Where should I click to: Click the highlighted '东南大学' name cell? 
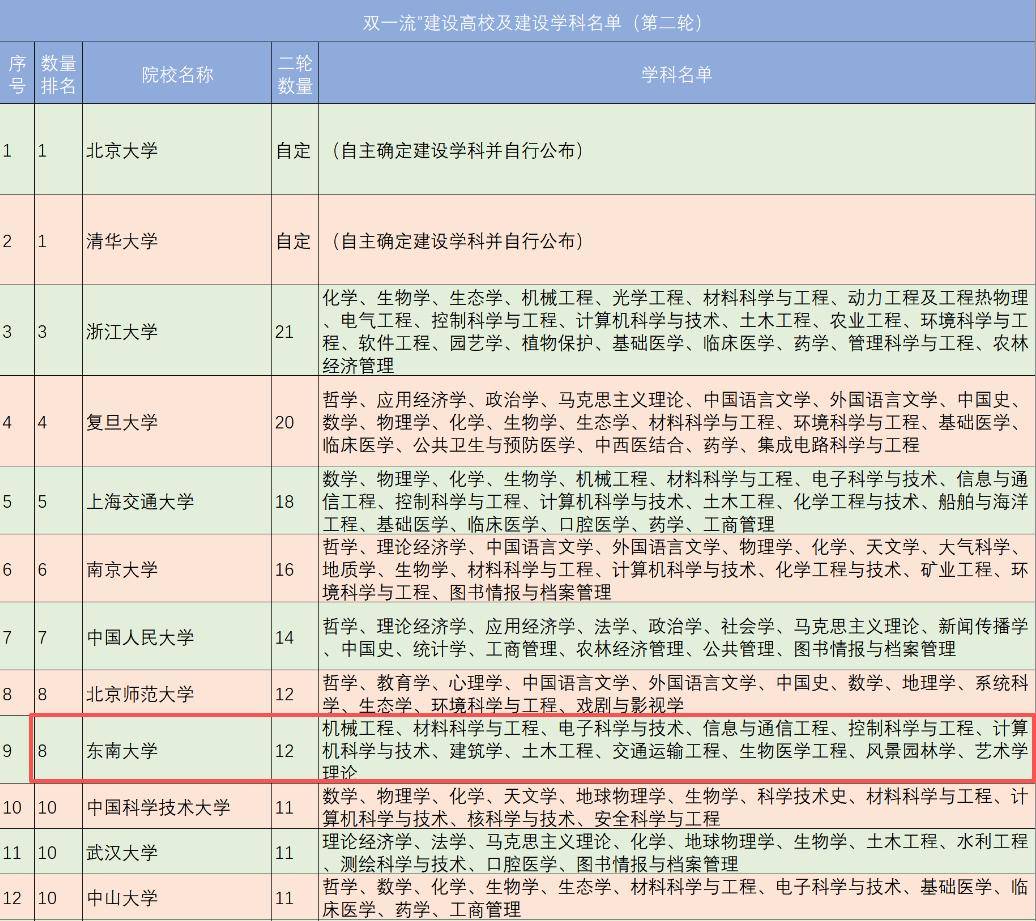(122, 750)
